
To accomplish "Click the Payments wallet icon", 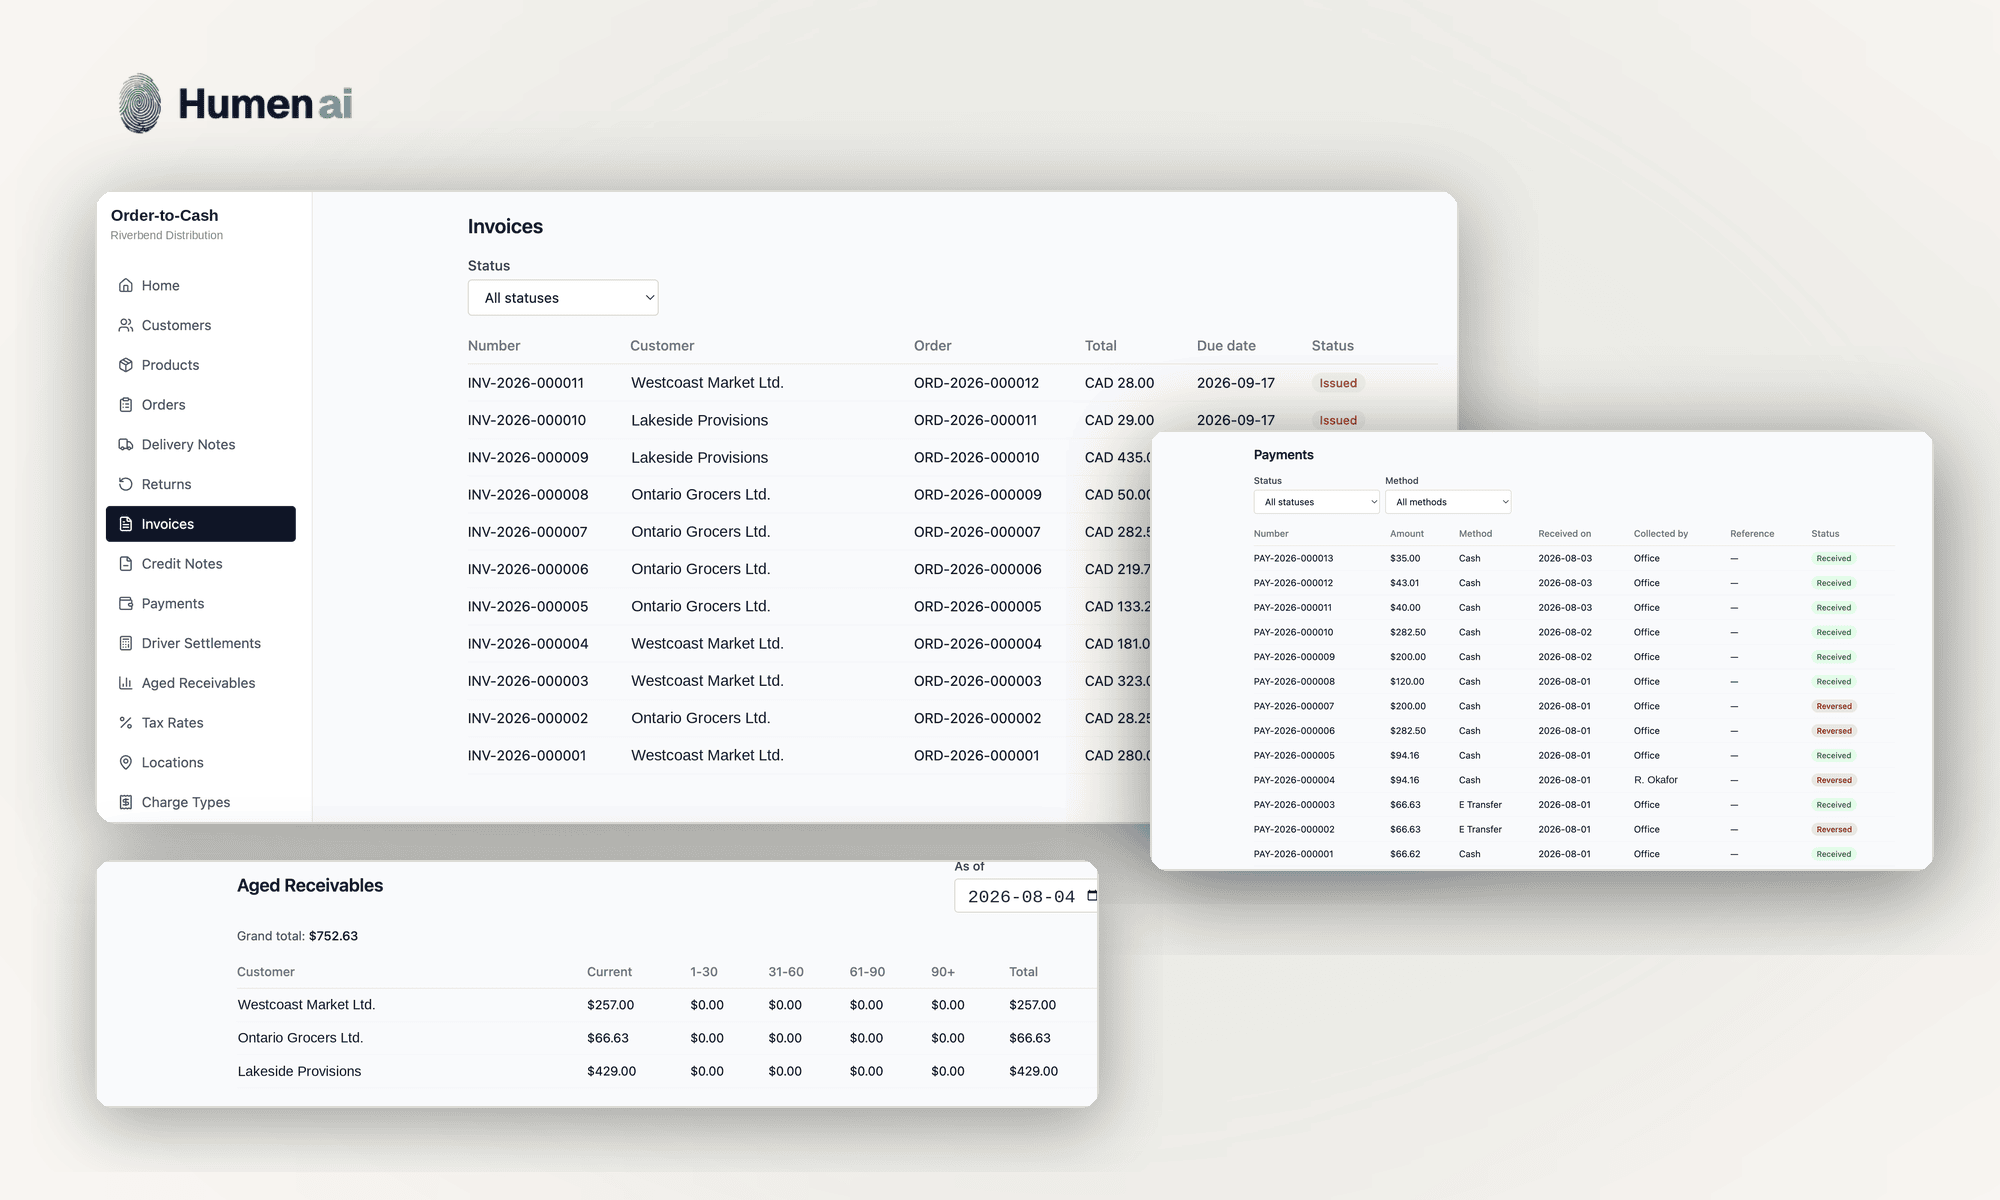I will click(x=126, y=603).
